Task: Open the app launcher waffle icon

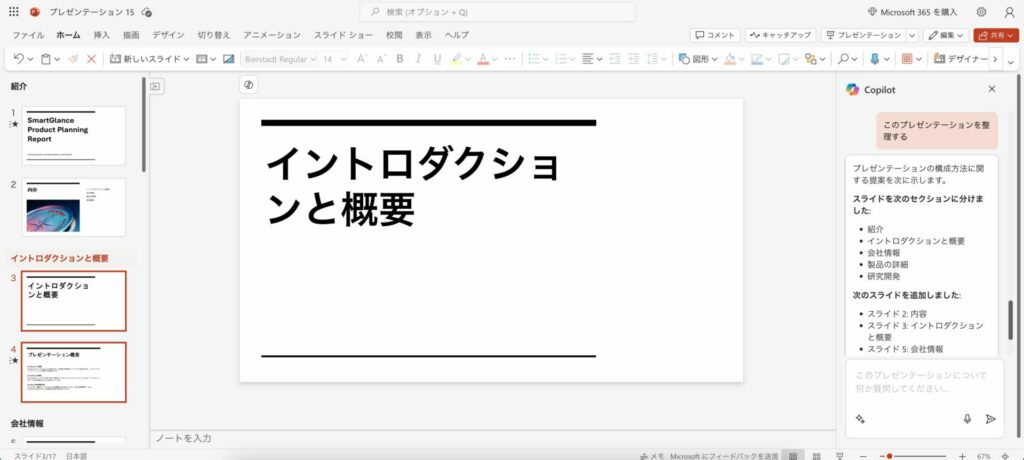Action: [14, 12]
